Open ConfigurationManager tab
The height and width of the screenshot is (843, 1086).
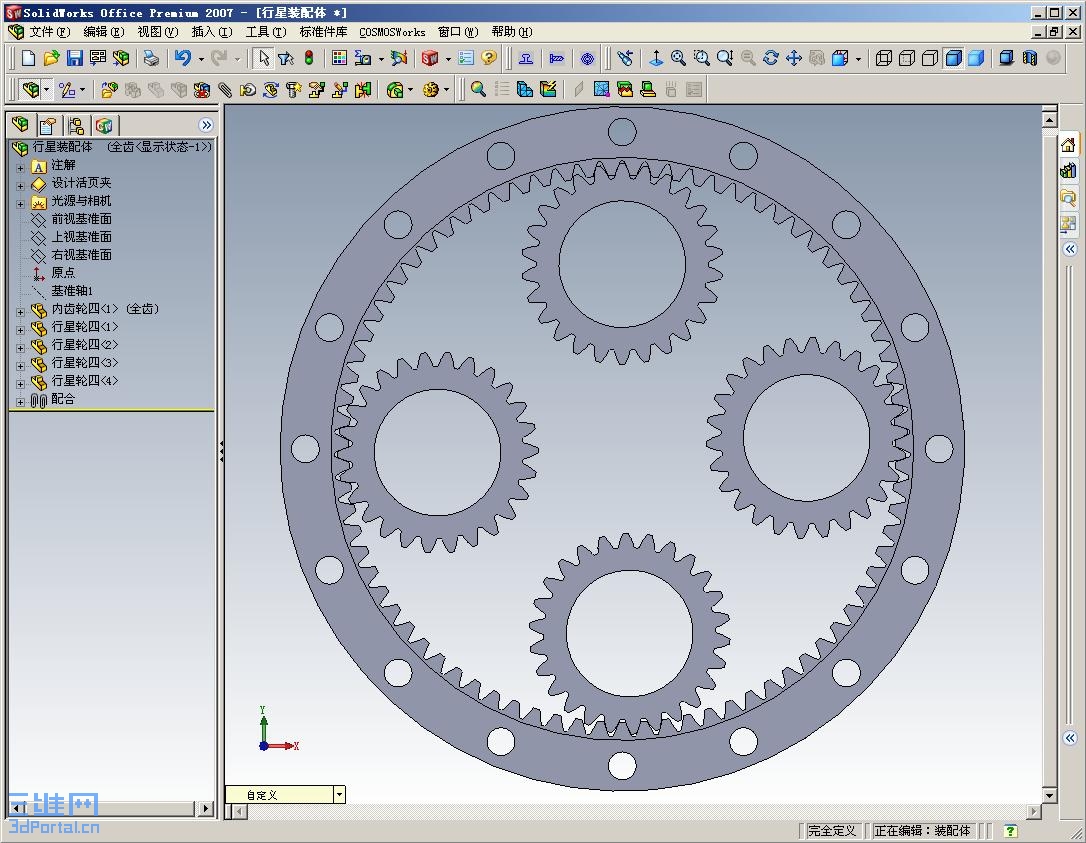(75, 125)
